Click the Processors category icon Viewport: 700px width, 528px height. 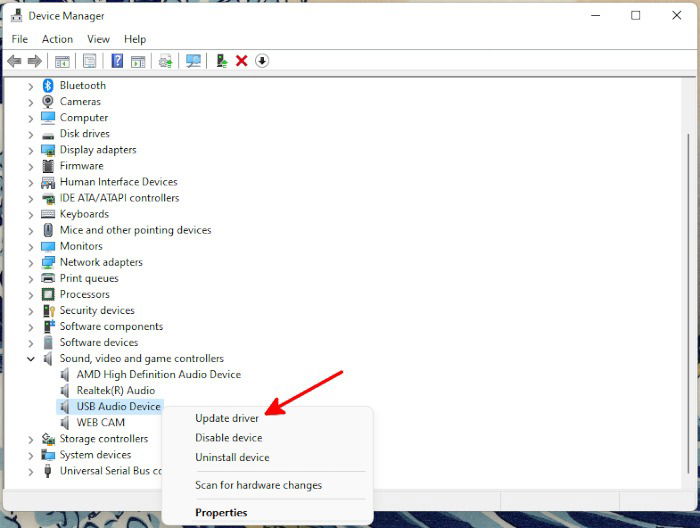[48, 294]
